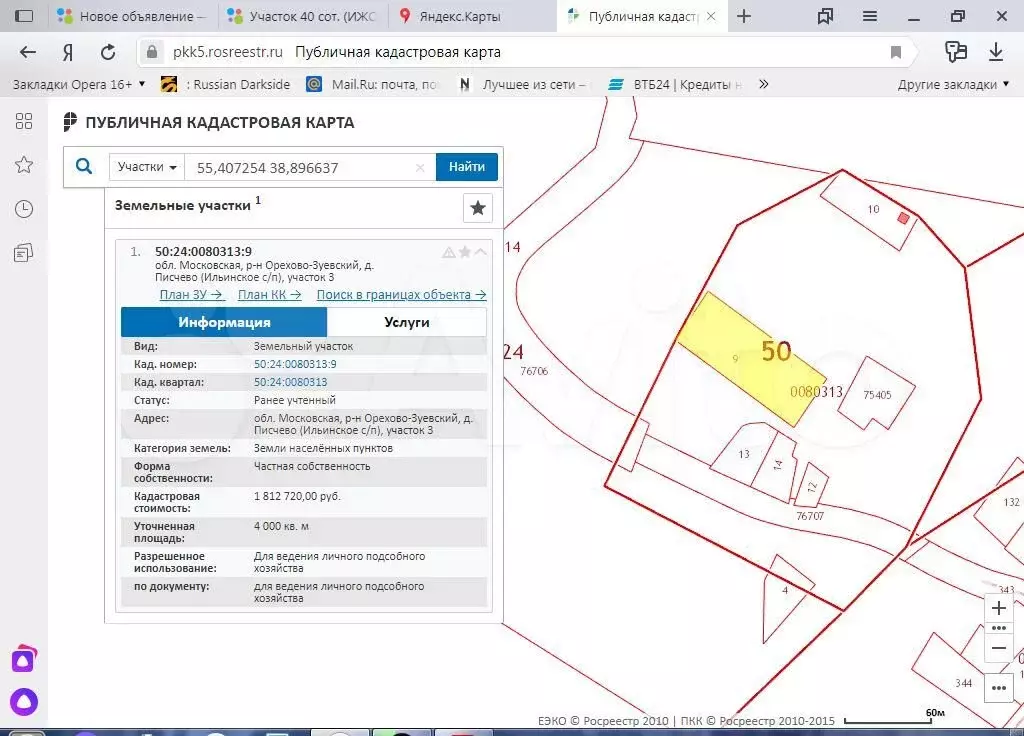Viewport: 1024px width, 736px height.
Task: Open the Yandex home button
Action: pos(67,52)
